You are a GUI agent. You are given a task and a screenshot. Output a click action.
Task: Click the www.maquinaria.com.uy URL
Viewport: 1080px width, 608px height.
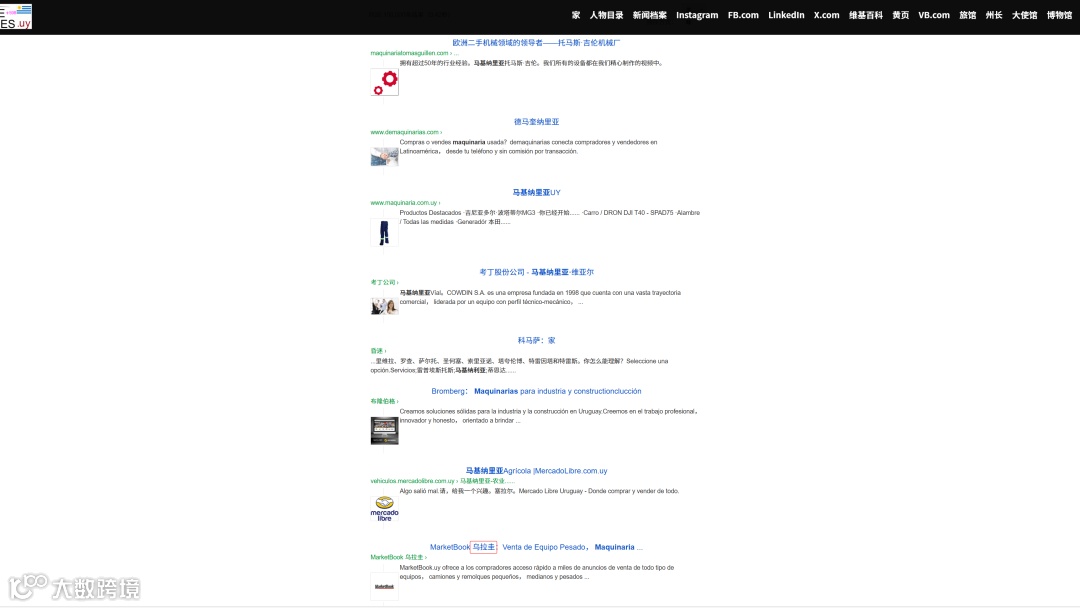[x=404, y=203]
